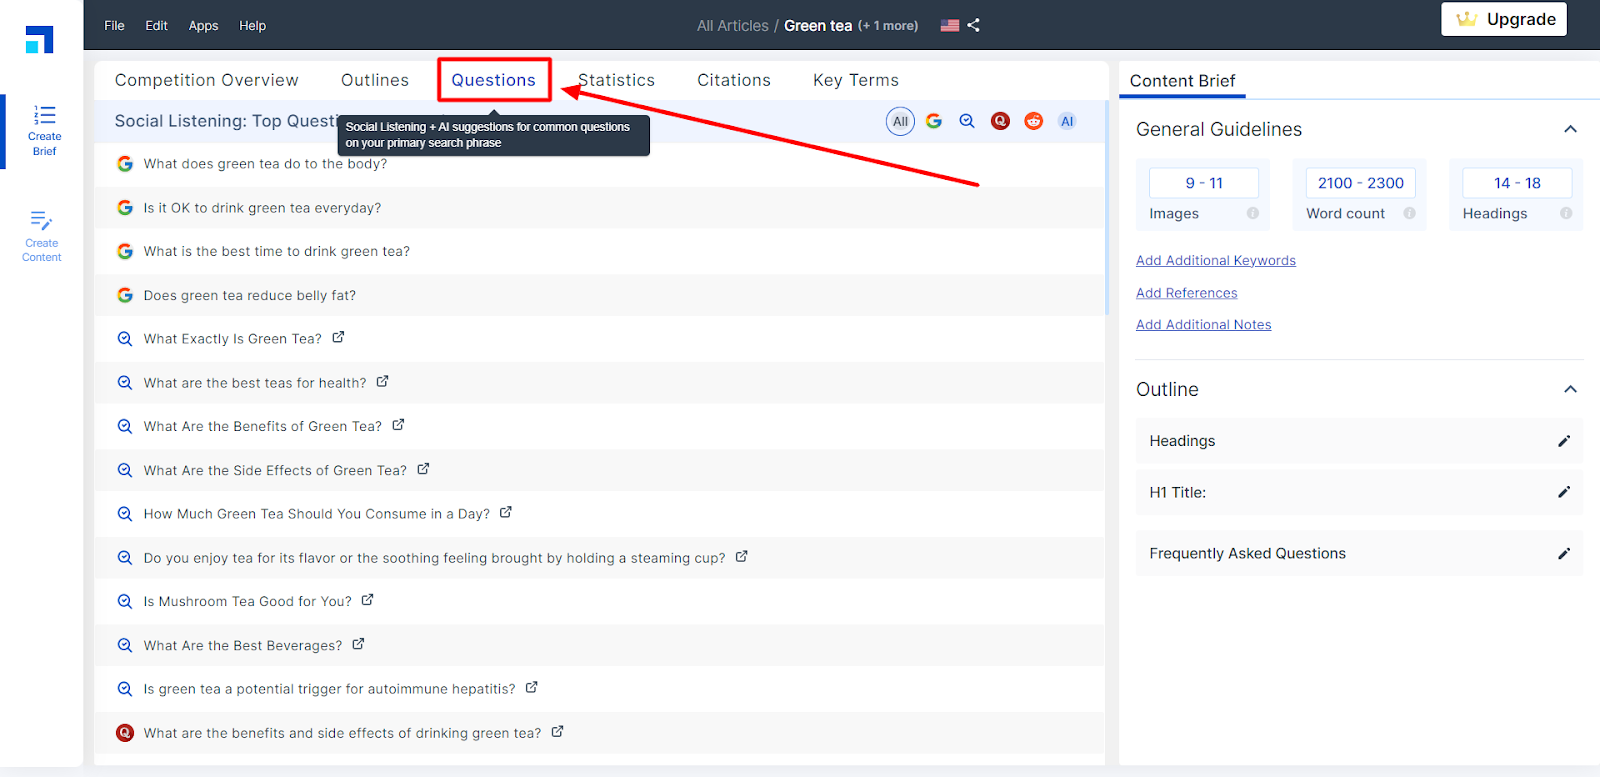Click the Add References link
This screenshot has width=1600, height=777.
[1187, 293]
